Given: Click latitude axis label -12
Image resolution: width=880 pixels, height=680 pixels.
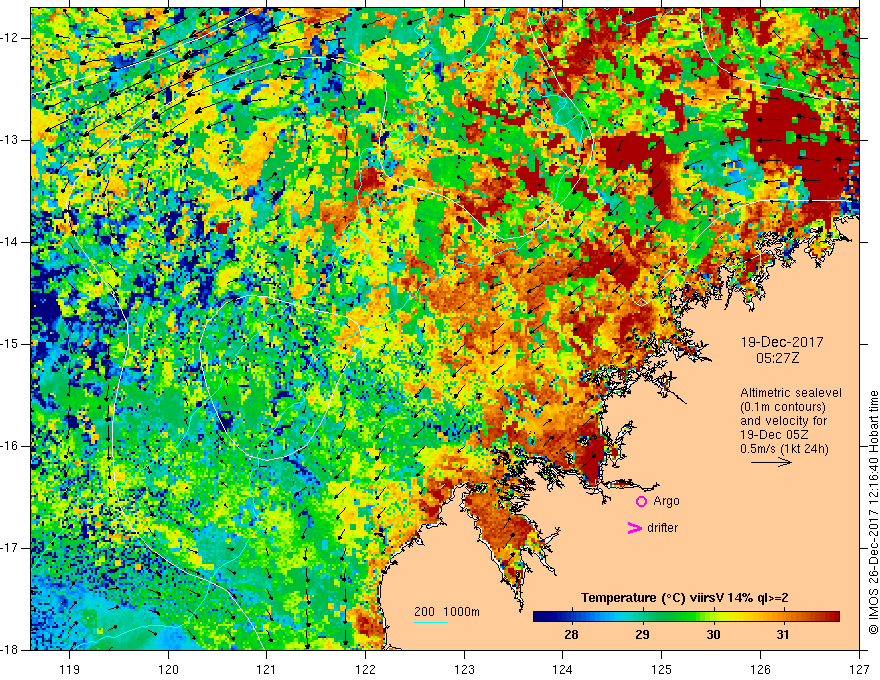Looking at the screenshot, I should tap(10, 38).
